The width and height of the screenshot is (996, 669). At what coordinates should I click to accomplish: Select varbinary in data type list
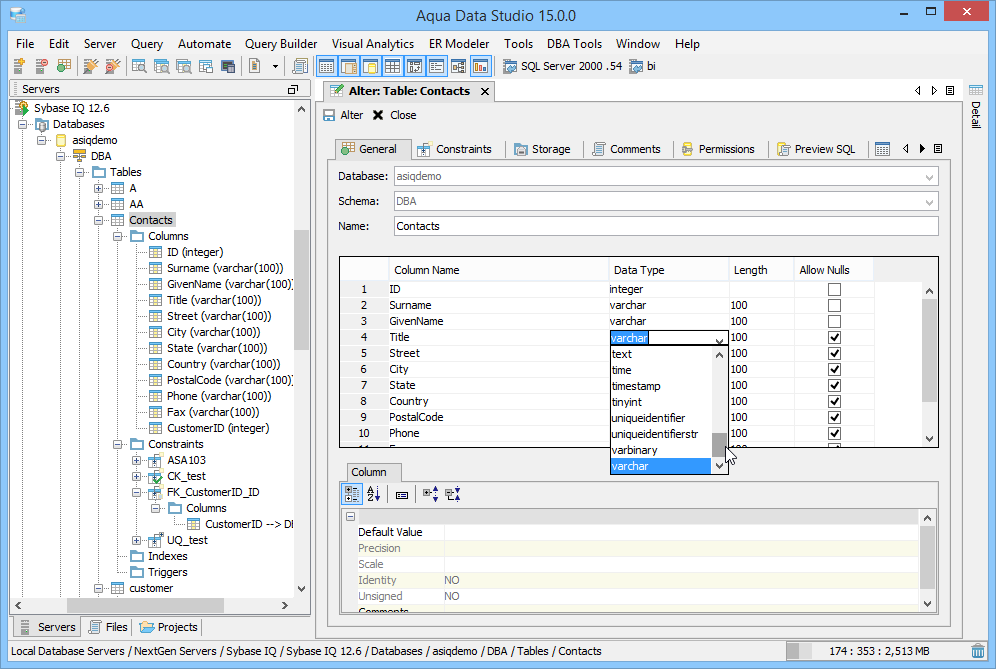[661, 450]
